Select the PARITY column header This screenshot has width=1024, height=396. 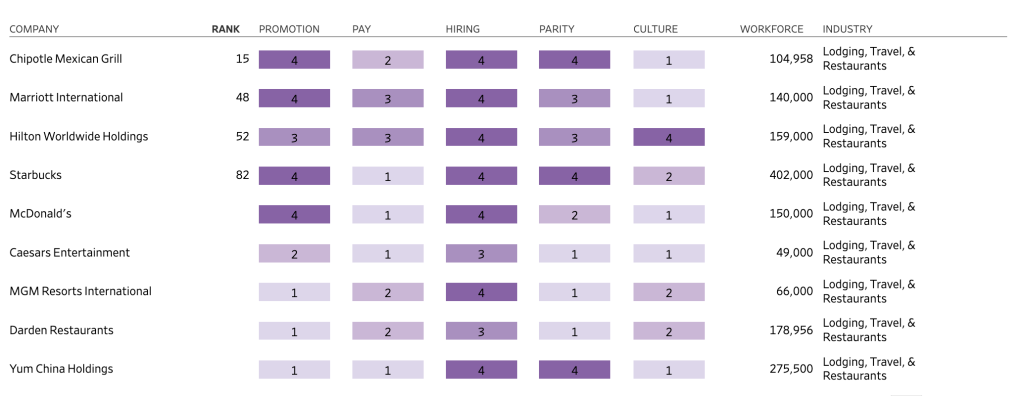[x=556, y=29]
